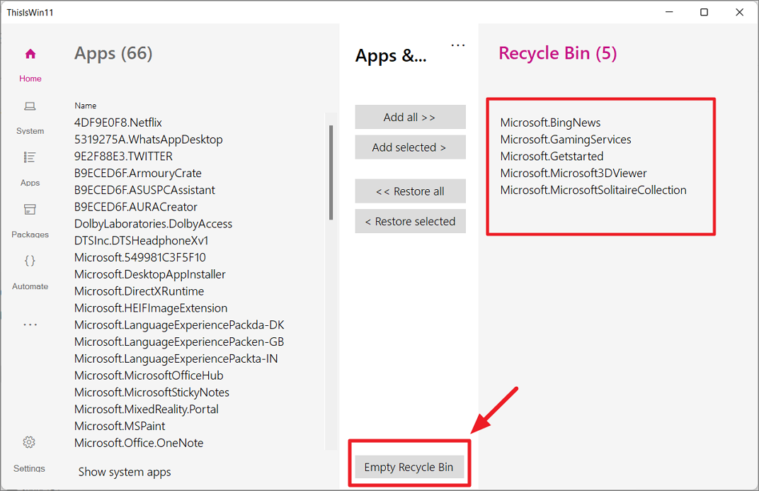Select 5319275A.WhatsAppDesktop app
The height and width of the screenshot is (491, 759).
pos(148,139)
